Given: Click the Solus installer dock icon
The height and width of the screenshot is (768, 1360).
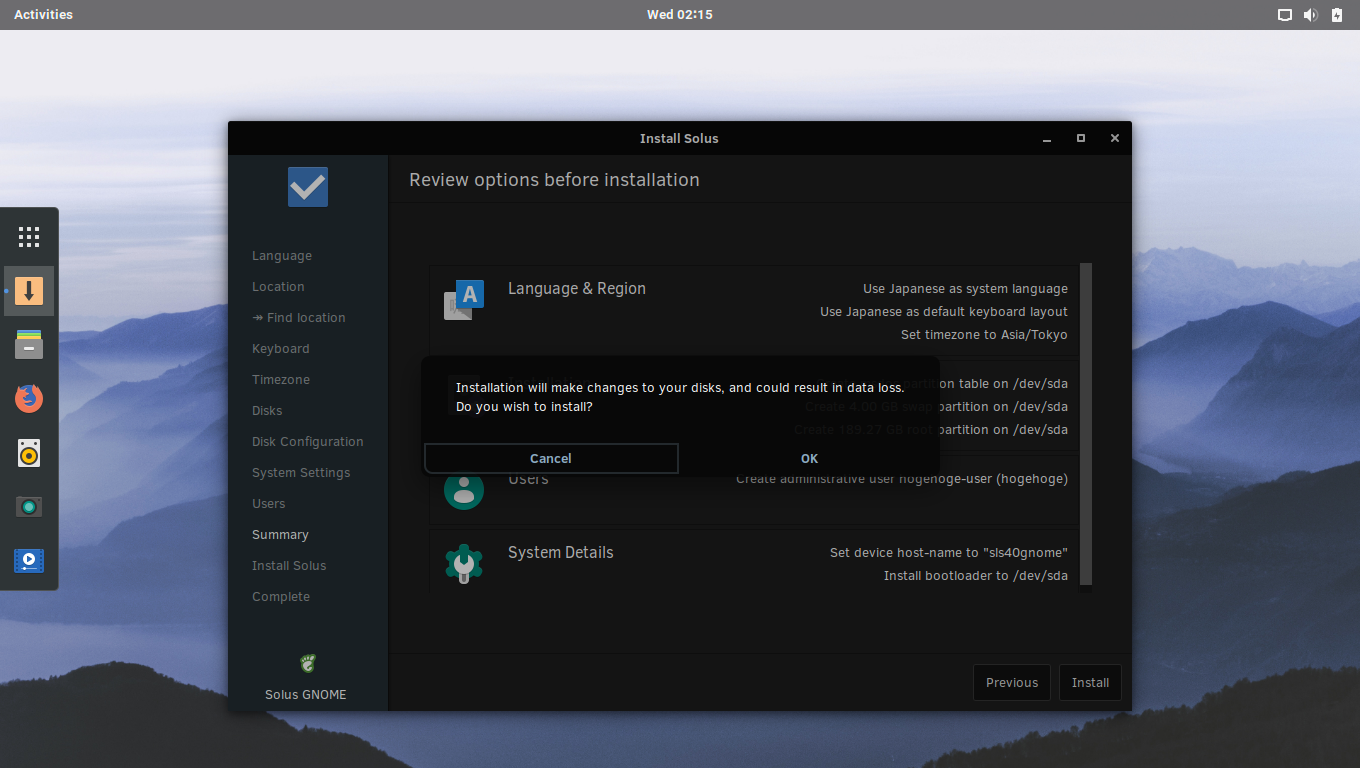Looking at the screenshot, I should (29, 291).
